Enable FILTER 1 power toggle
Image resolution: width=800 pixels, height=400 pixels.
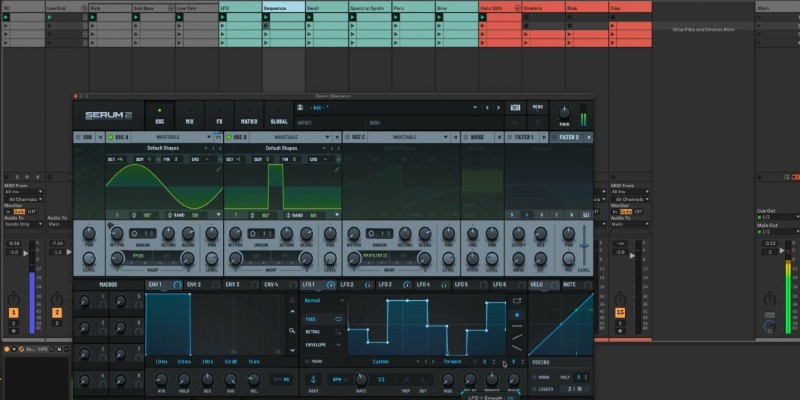coord(509,137)
